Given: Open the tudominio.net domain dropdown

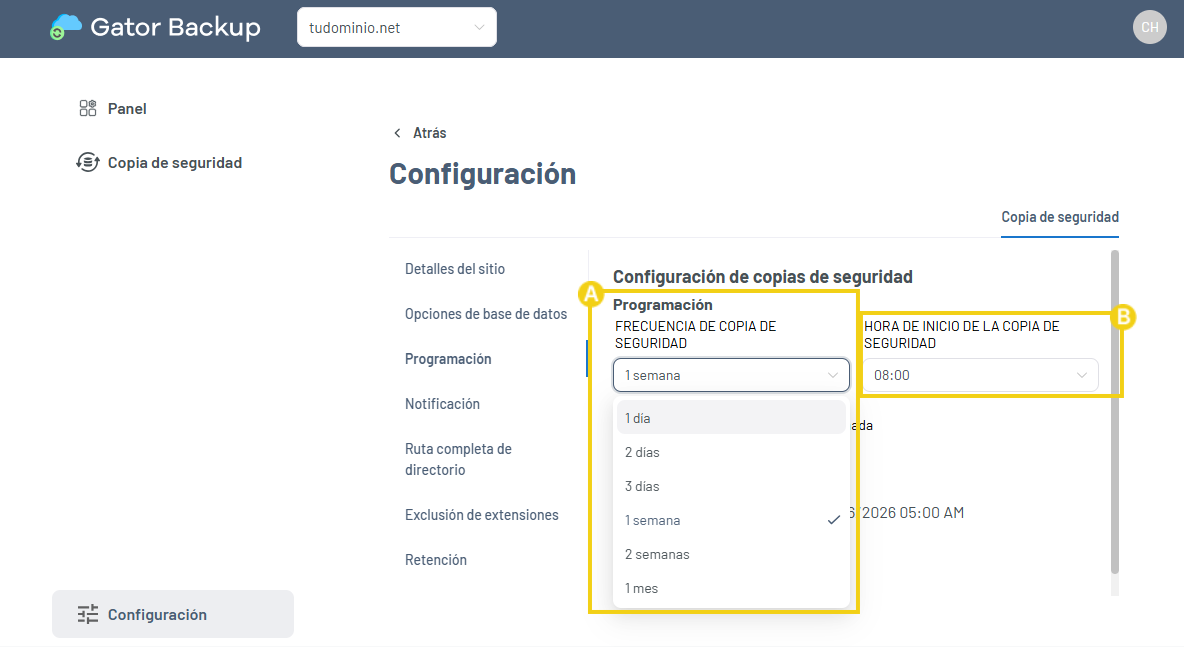Looking at the screenshot, I should pyautogui.click(x=396, y=27).
